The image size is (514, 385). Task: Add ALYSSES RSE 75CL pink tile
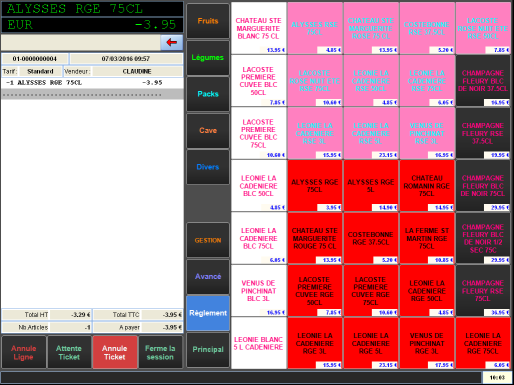click(315, 28)
